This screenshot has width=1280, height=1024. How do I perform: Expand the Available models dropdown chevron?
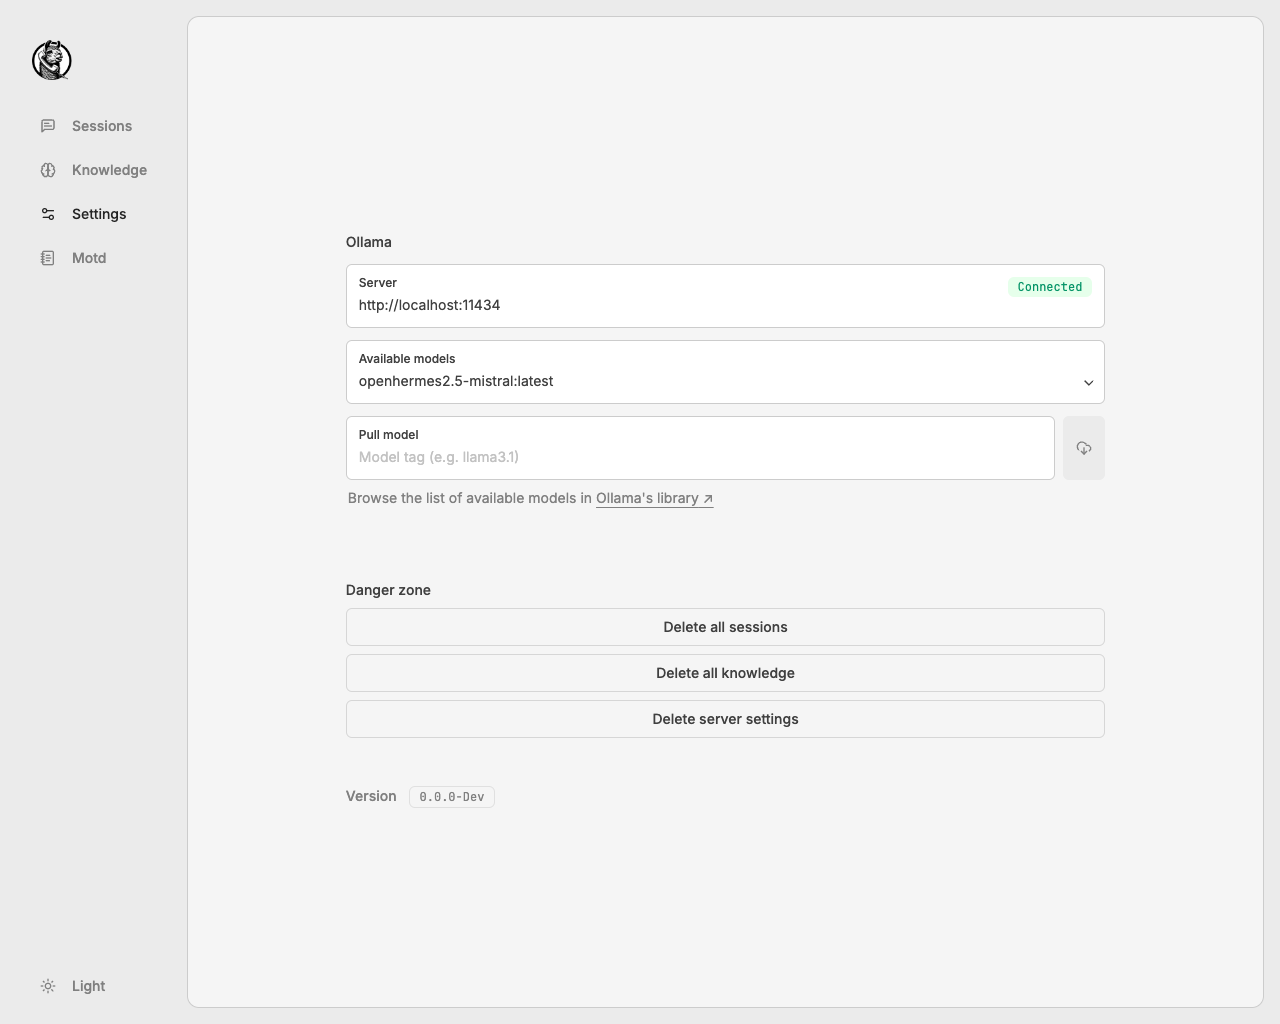coord(1088,382)
